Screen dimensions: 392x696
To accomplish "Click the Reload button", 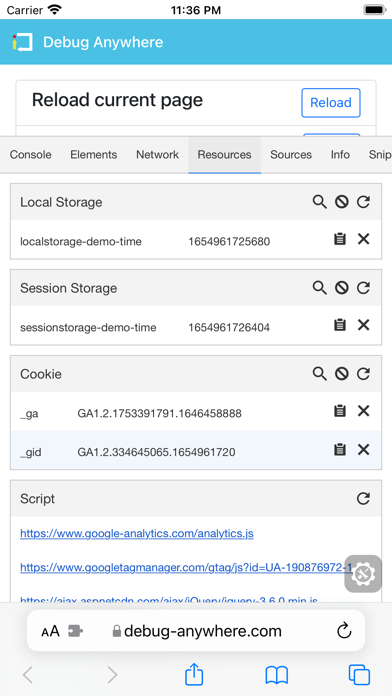I will pyautogui.click(x=331, y=103).
